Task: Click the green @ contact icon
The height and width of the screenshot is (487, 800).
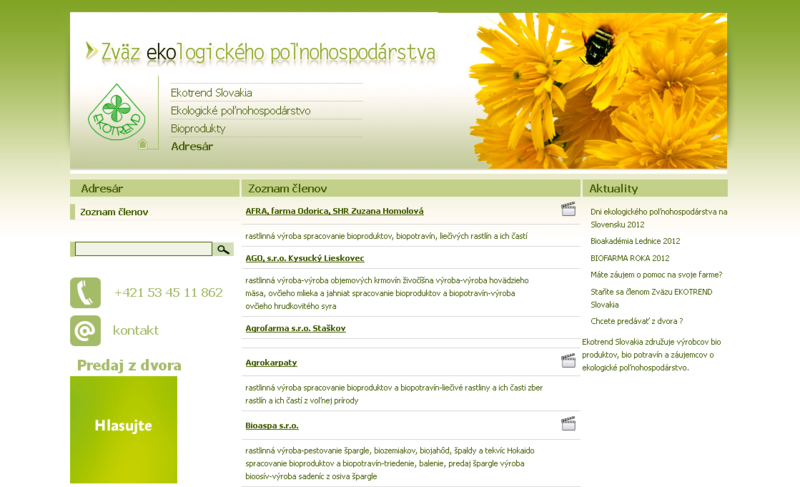Action: [x=85, y=330]
